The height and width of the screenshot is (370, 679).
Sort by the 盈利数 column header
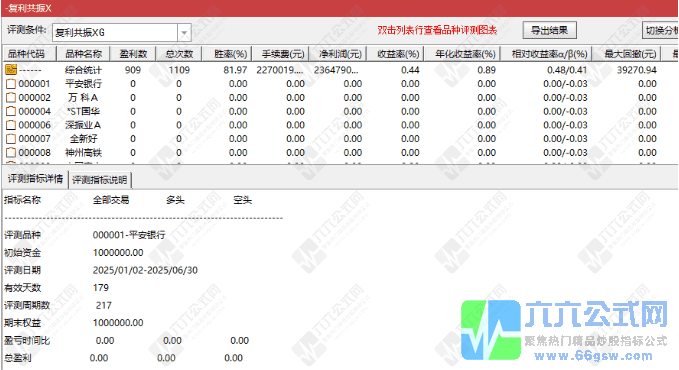[133, 54]
